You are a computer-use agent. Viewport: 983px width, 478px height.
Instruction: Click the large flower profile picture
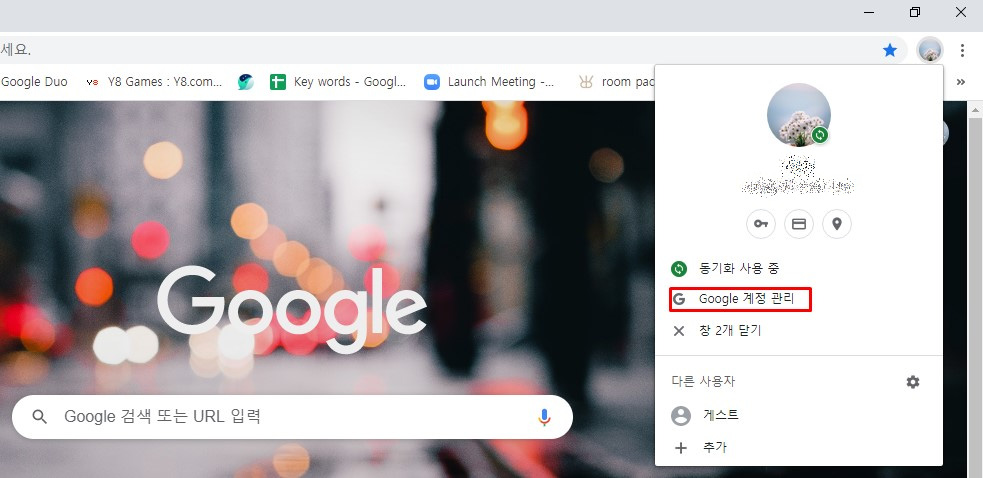tap(799, 115)
